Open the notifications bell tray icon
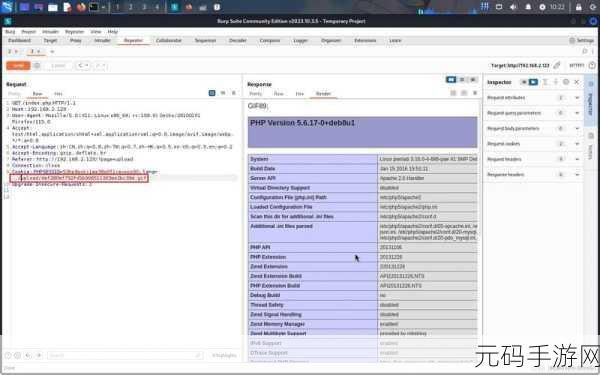600x375 pixels. pyautogui.click(x=528, y=7)
